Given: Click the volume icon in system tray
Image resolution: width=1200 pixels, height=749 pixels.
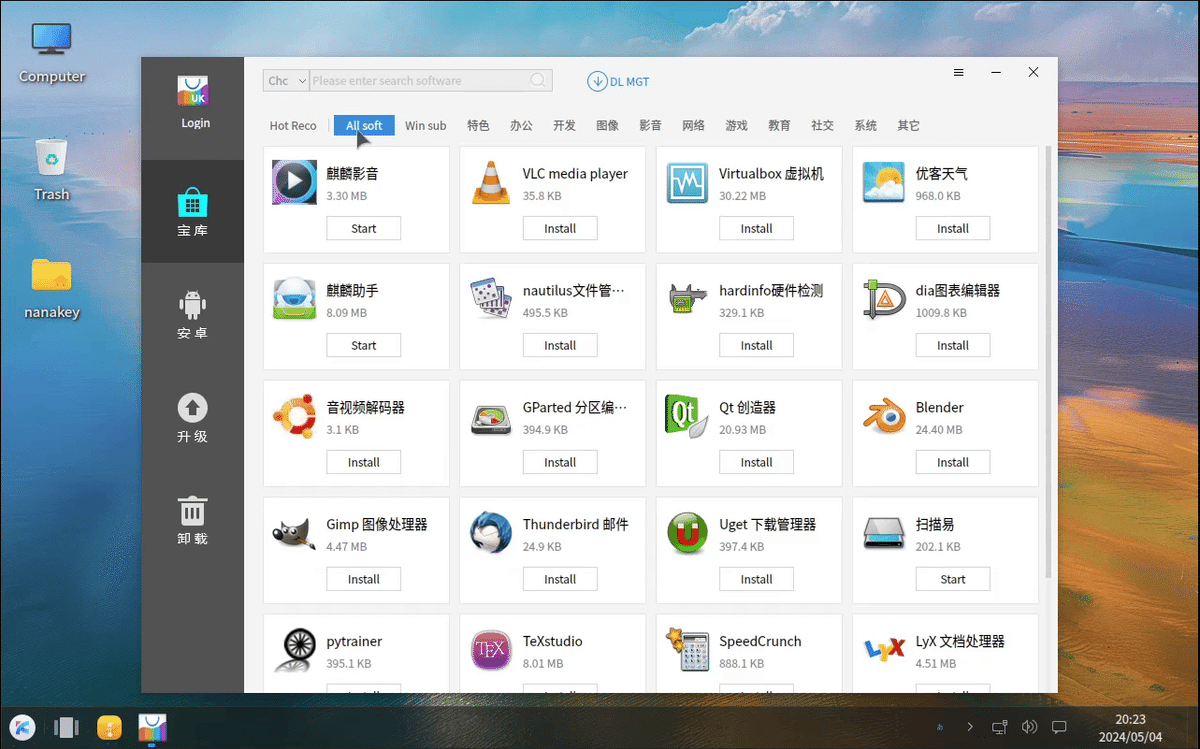Looking at the screenshot, I should pos(1030,727).
